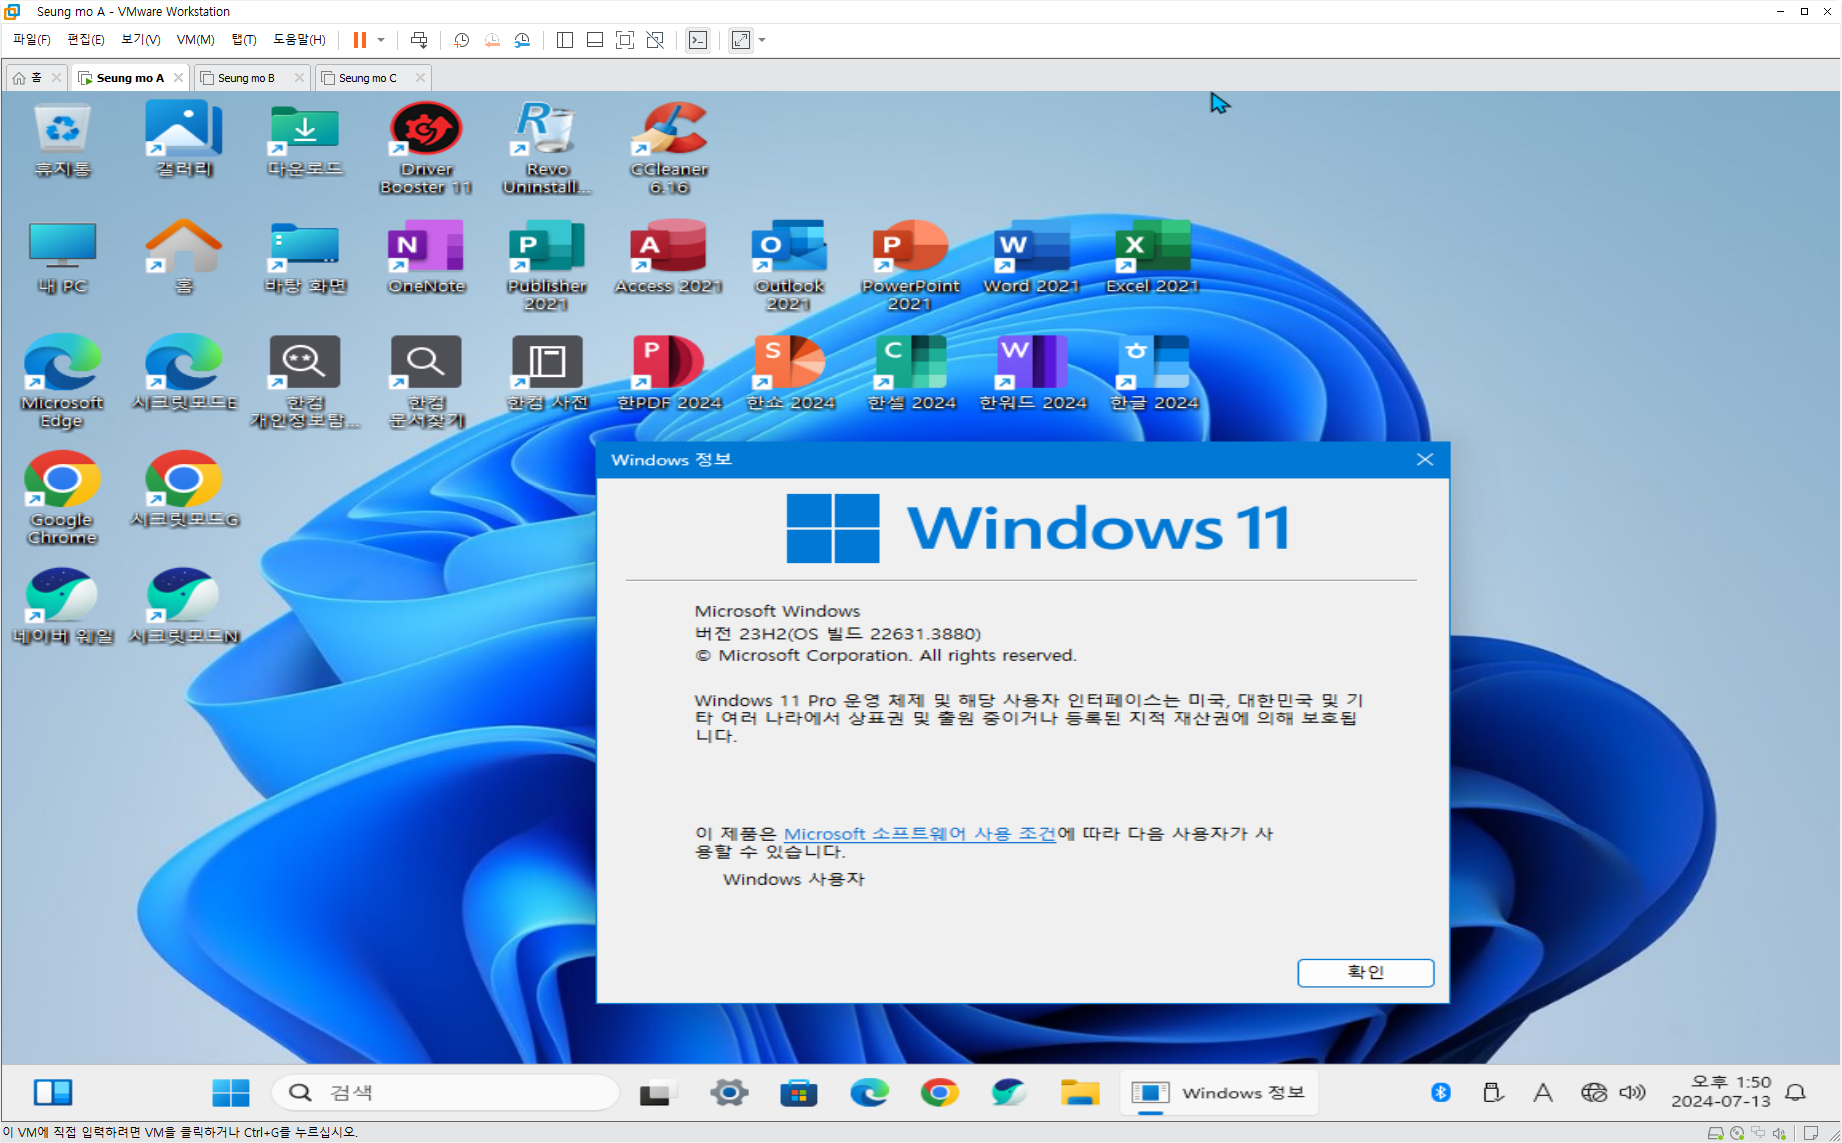Open the 내 PC desktop icon
This screenshot has width=1842, height=1143.
click(x=62, y=257)
